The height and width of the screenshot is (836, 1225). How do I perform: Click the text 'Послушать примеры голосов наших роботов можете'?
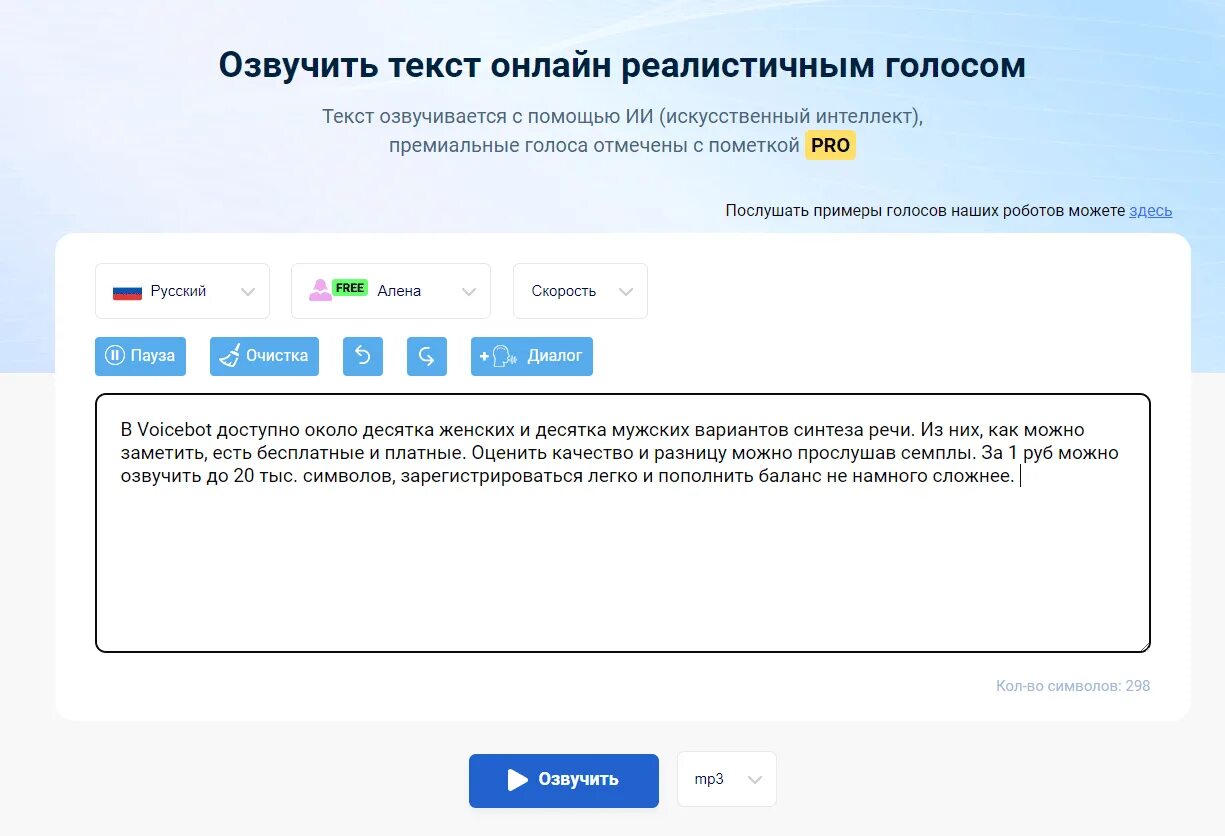point(925,210)
